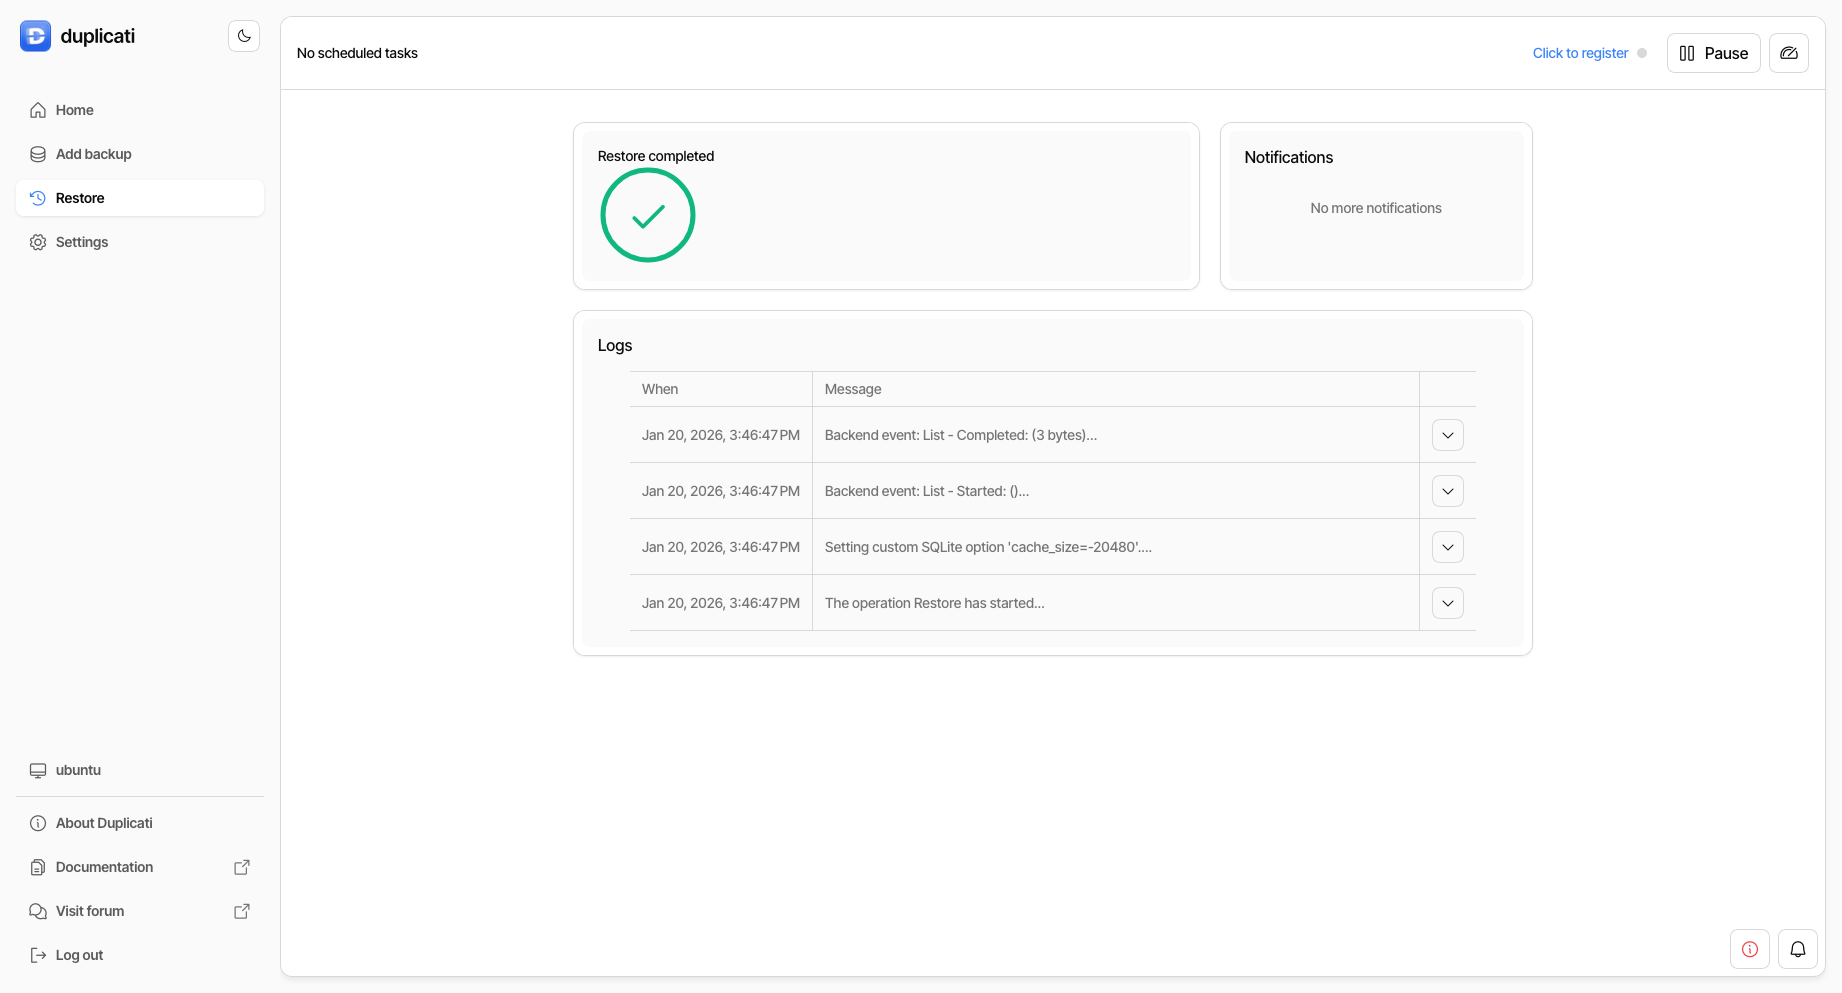Click Log out at the sidebar bottom

coord(78,954)
